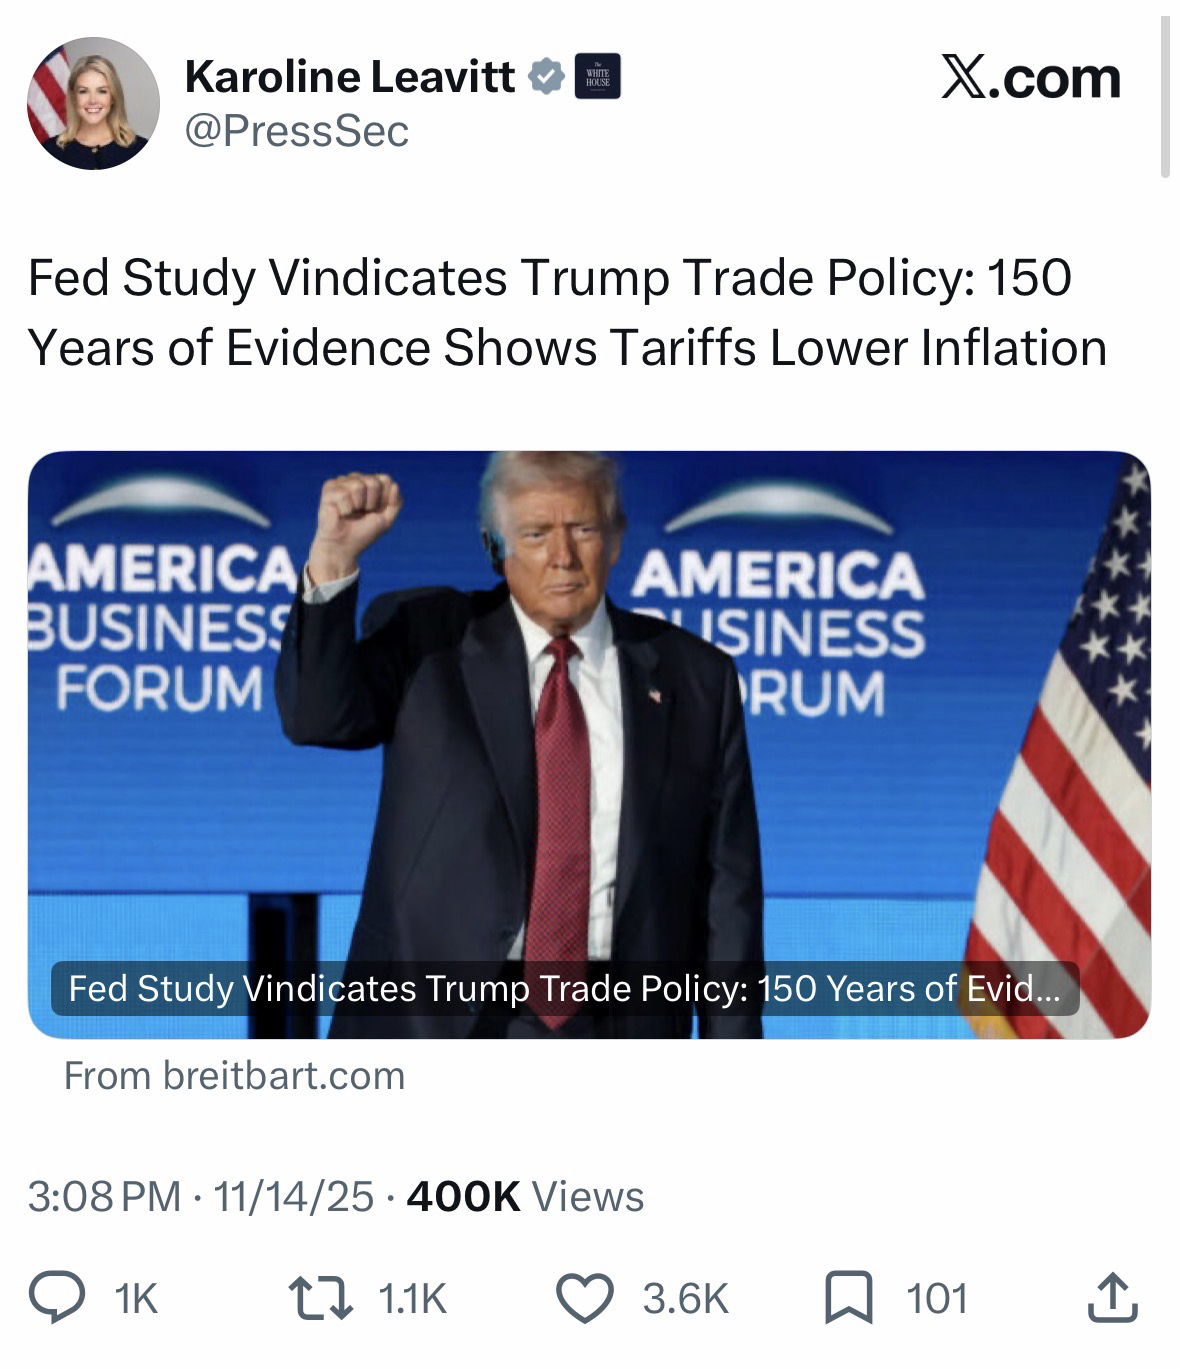
Task: View the 400K Views analytics
Action: 526,1196
